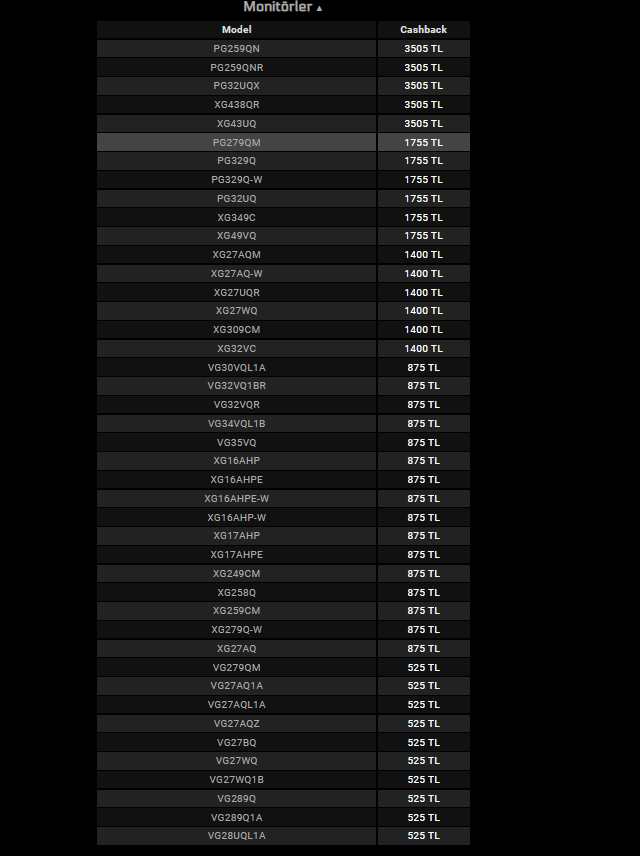Click the XG27AQM model name

pos(237,255)
